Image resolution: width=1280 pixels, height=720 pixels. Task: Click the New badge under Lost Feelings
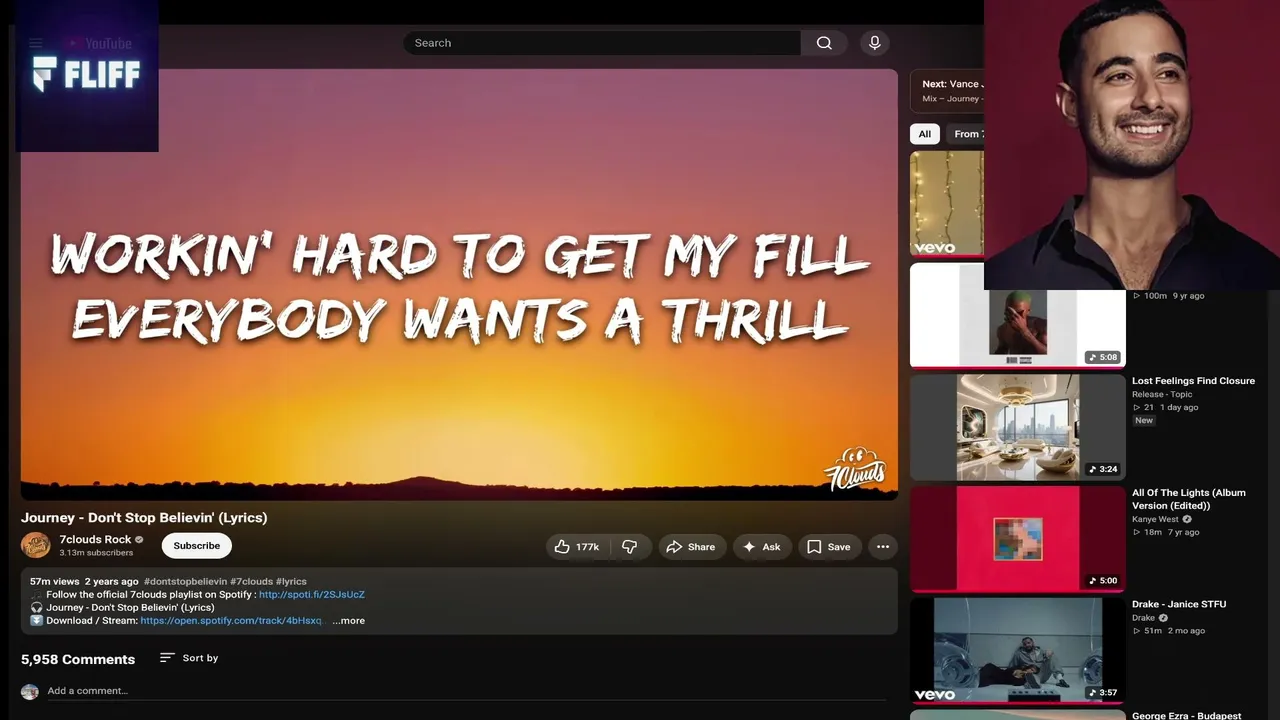pos(1144,421)
